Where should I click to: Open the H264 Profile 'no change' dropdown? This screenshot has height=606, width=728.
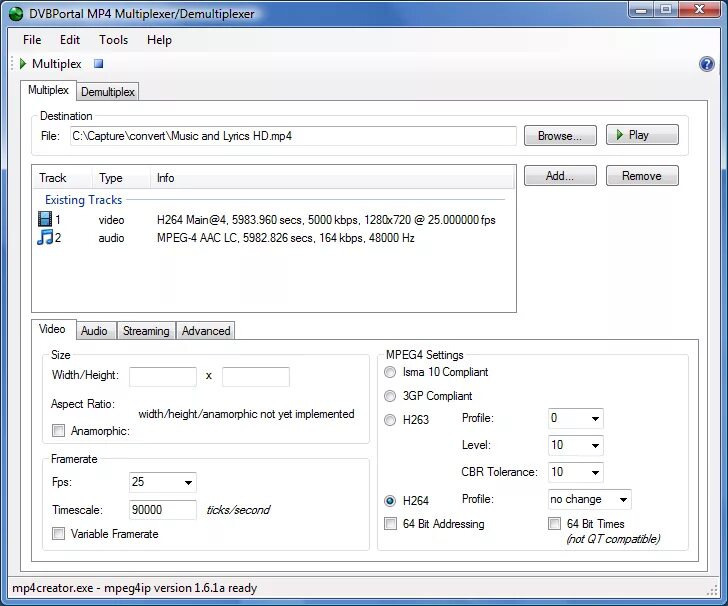click(590, 499)
